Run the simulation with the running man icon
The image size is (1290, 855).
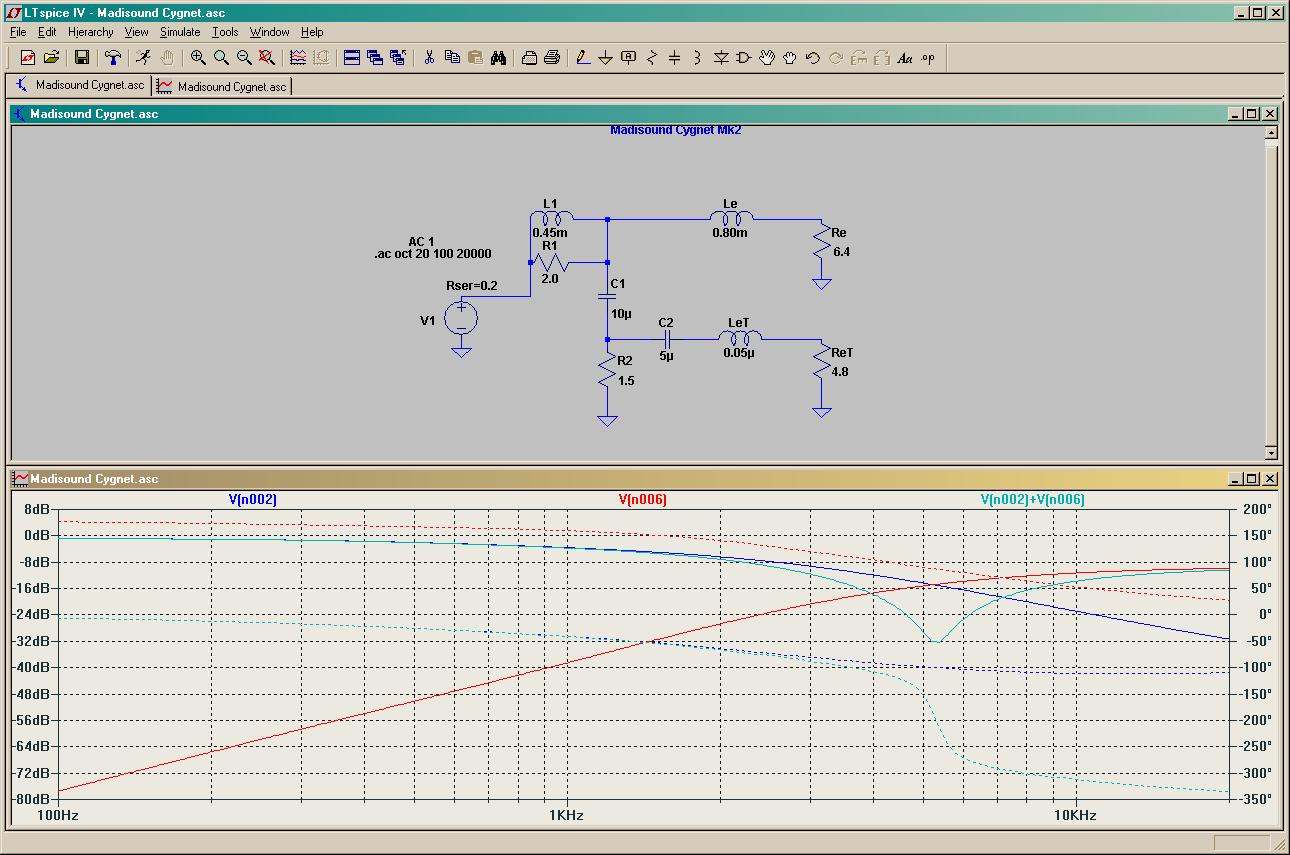click(x=144, y=58)
